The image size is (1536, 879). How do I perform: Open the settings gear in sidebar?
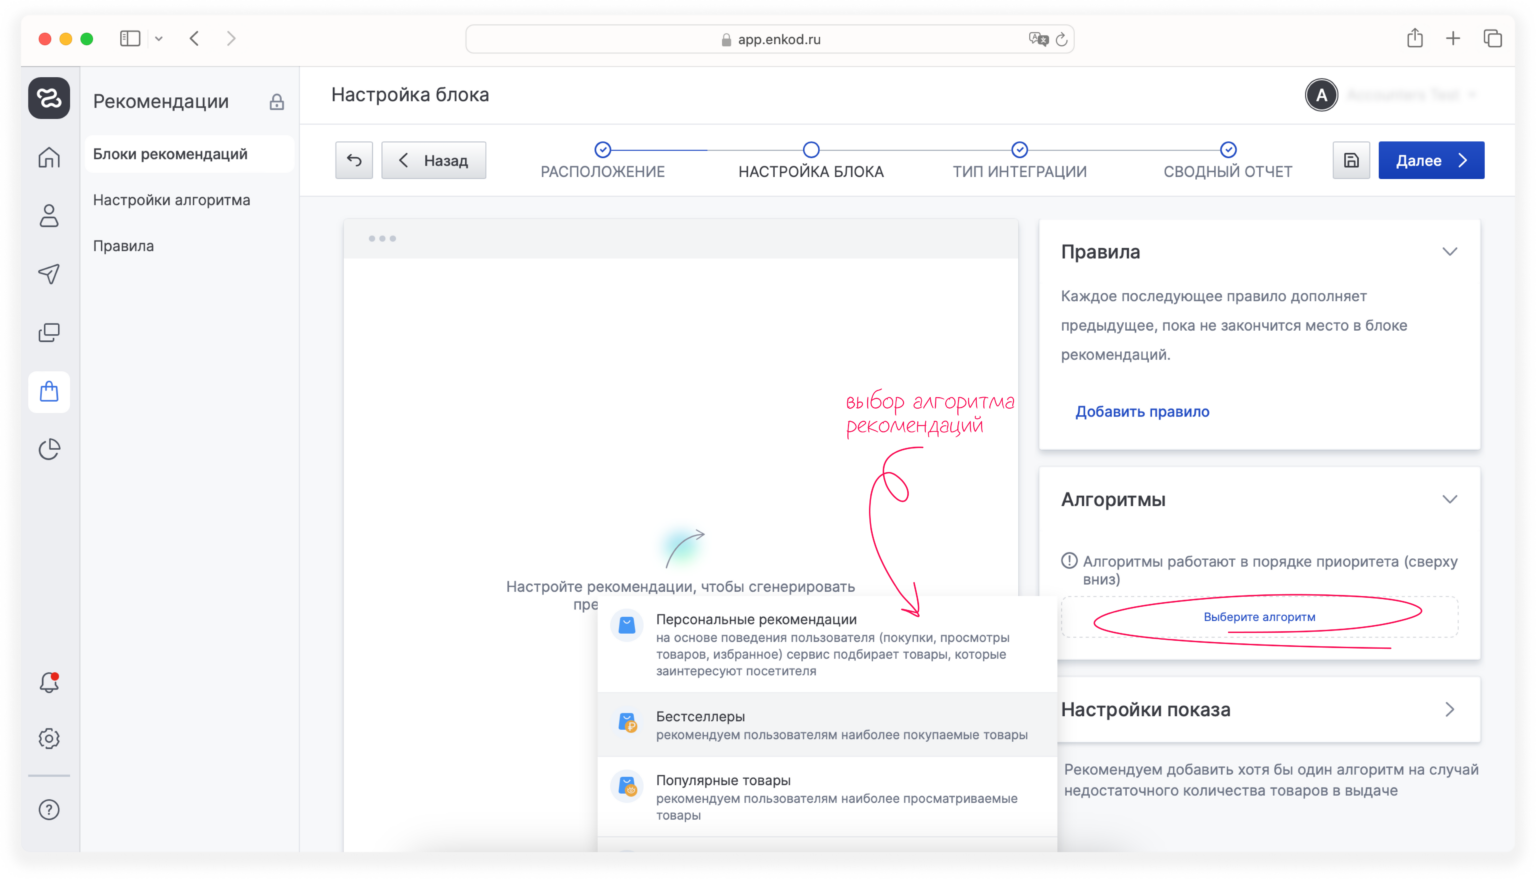pyautogui.click(x=49, y=738)
